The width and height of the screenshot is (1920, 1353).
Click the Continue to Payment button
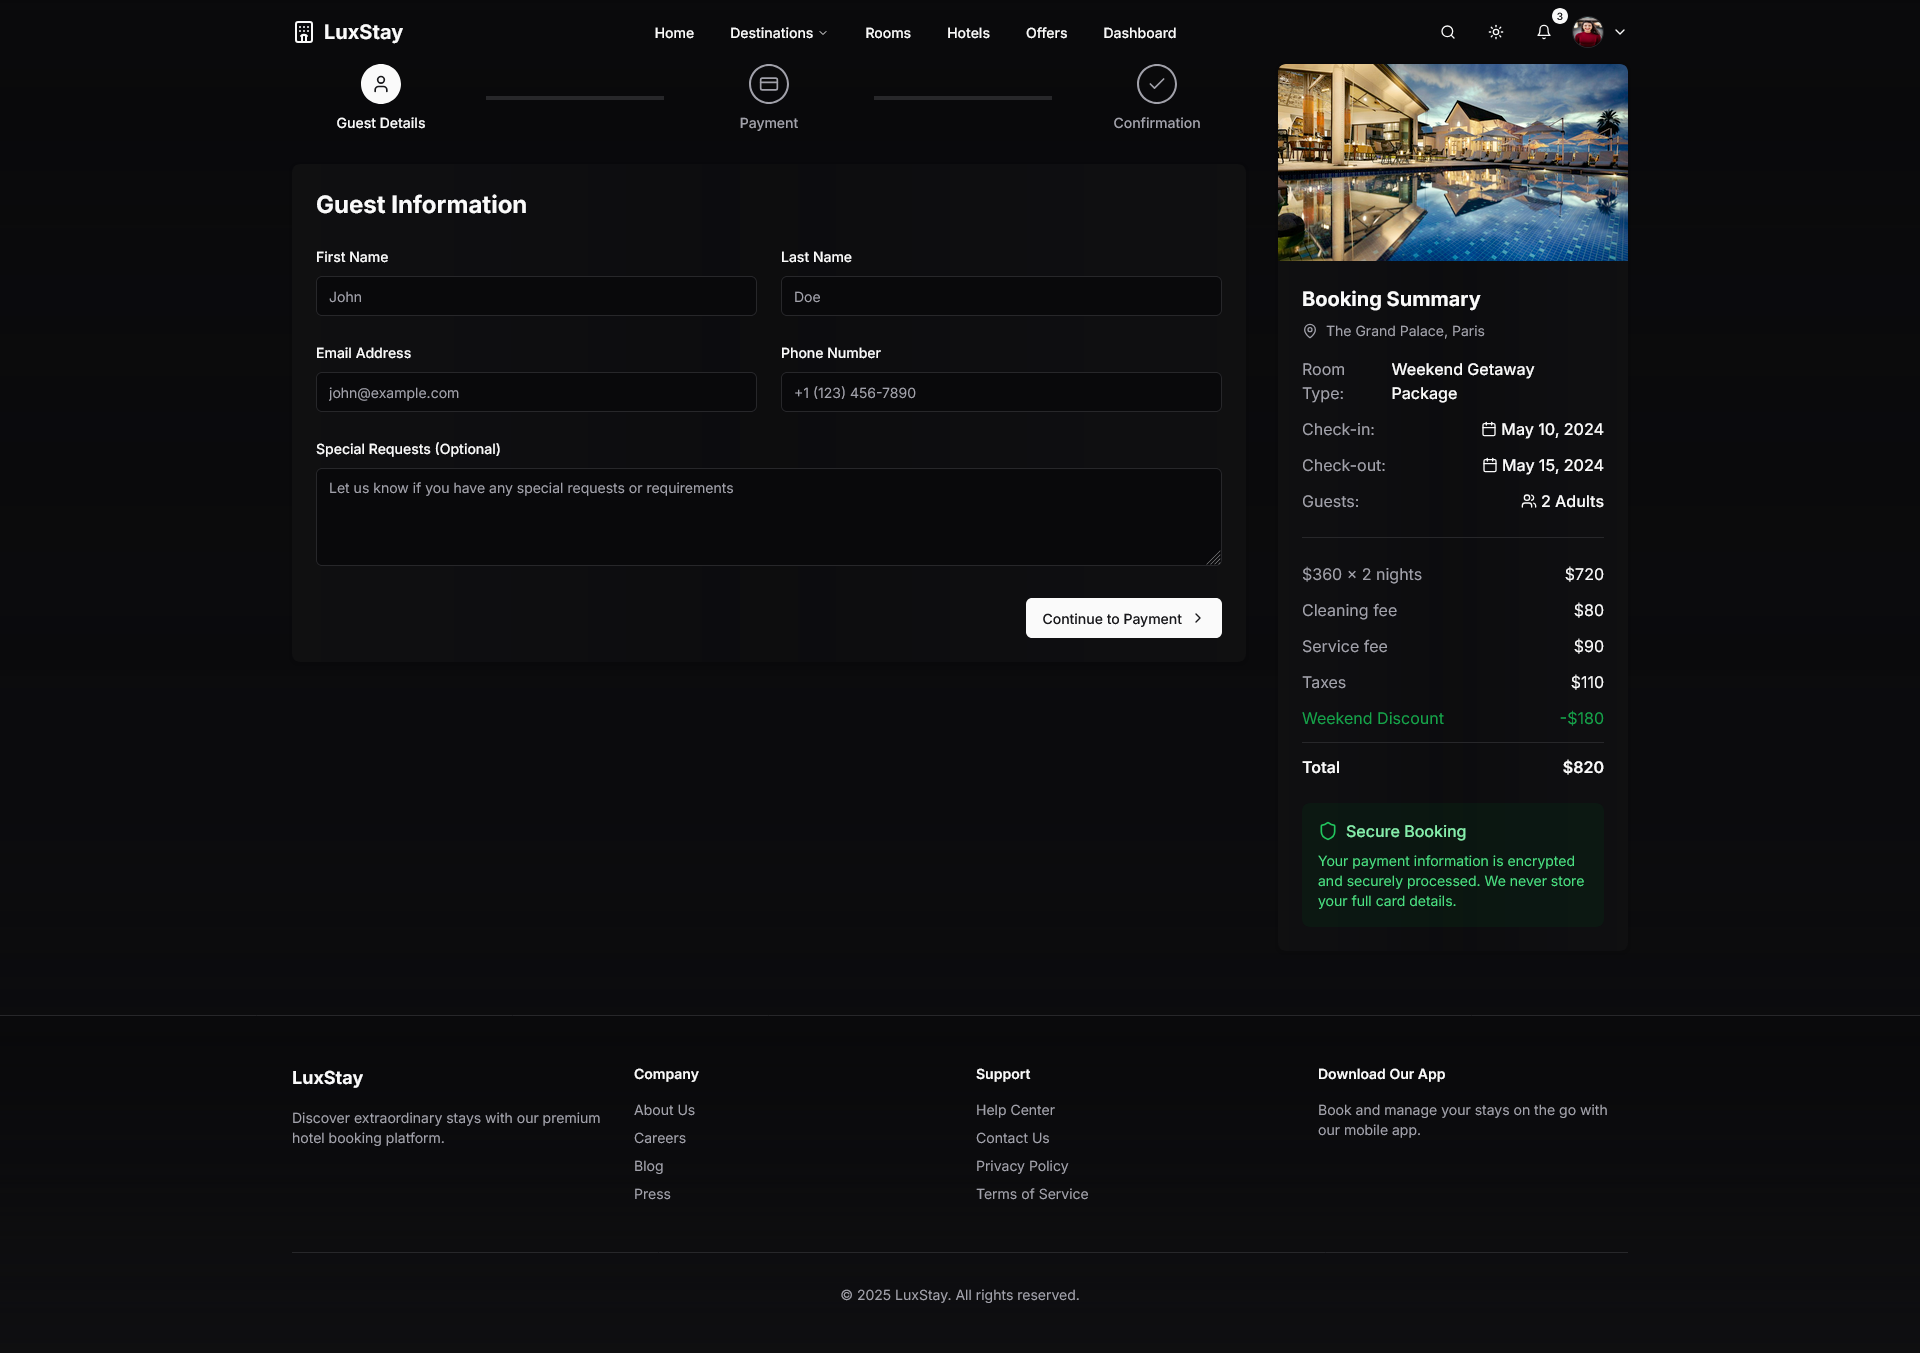(x=1124, y=618)
